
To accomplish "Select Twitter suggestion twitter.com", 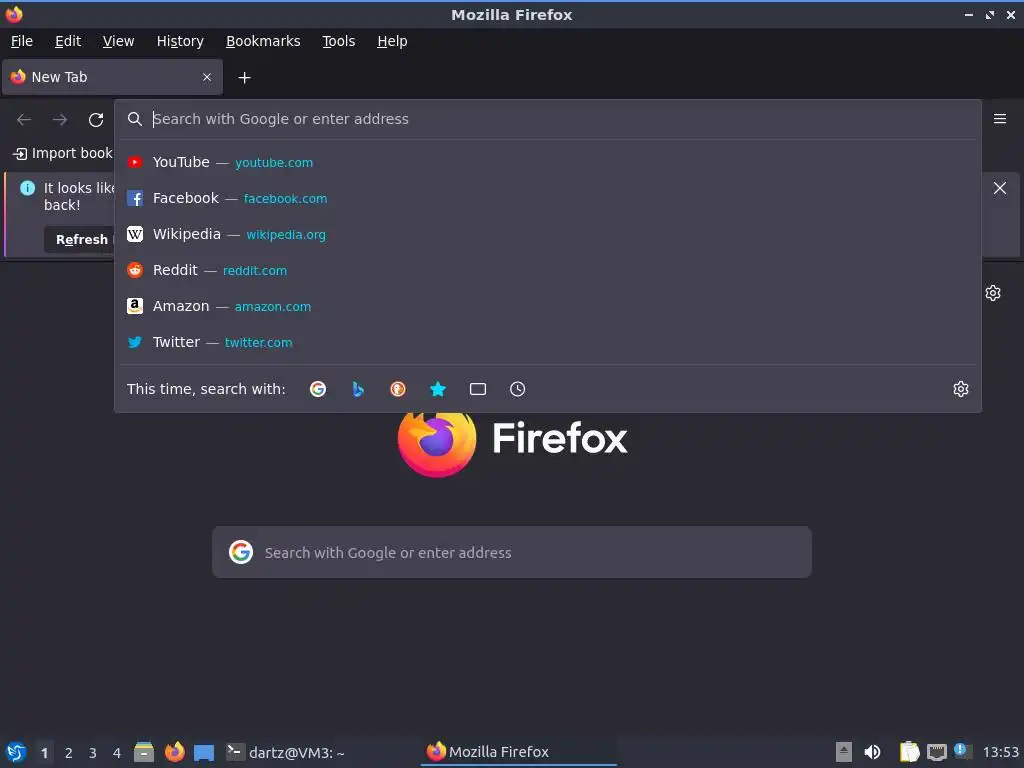I will [548, 342].
